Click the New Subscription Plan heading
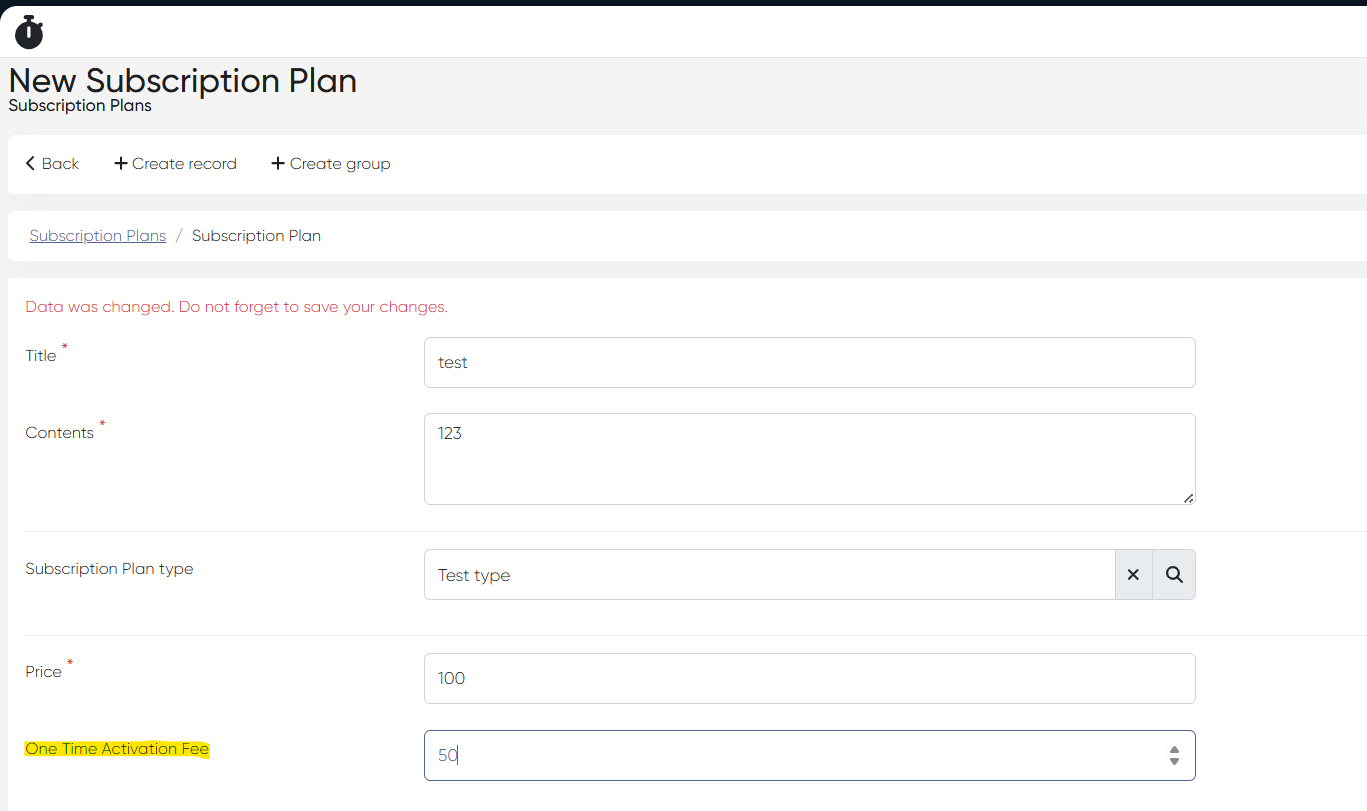The height and width of the screenshot is (811, 1367). tap(183, 81)
